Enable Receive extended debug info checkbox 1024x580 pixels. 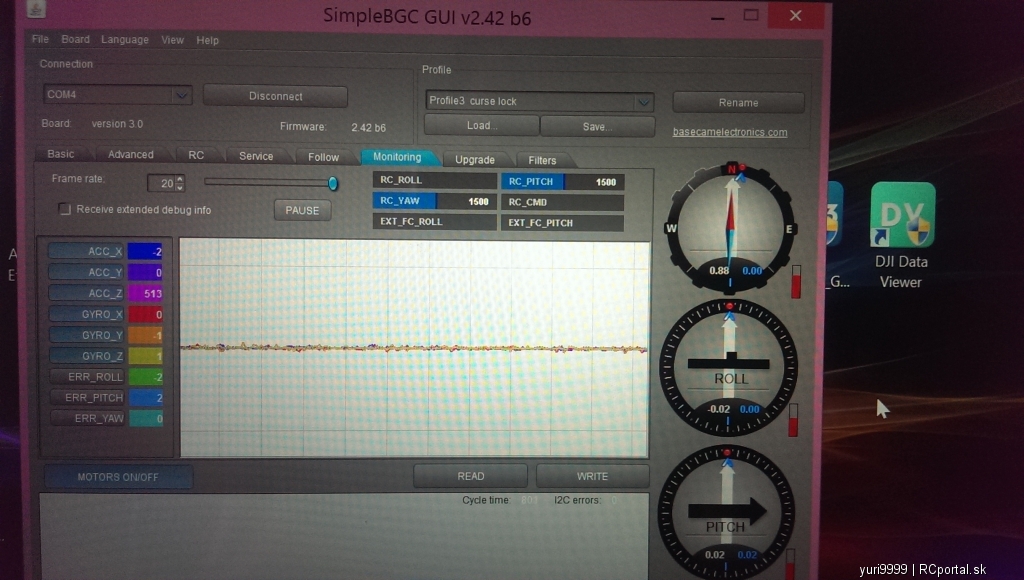pos(65,209)
